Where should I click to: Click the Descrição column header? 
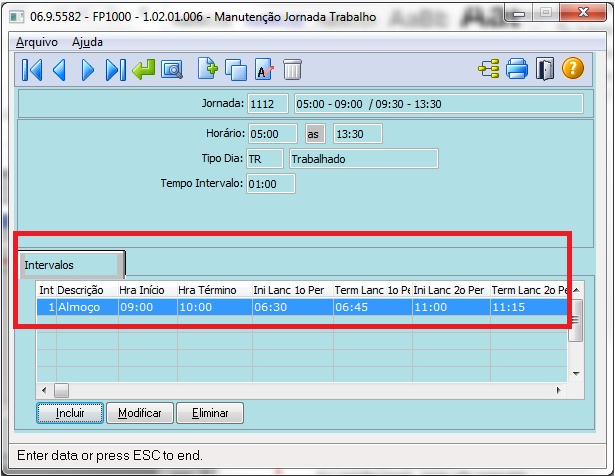(87, 290)
